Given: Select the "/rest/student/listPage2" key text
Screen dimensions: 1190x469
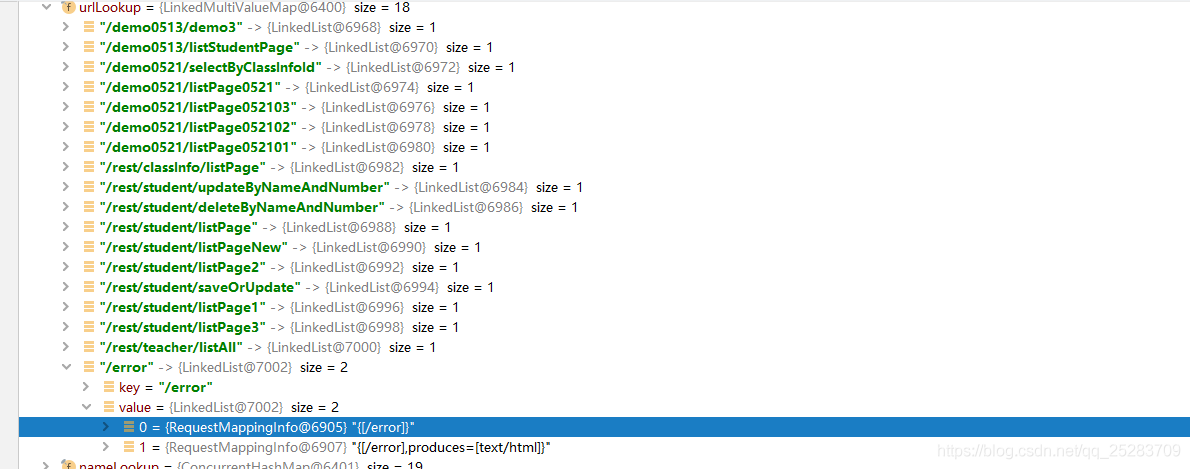Looking at the screenshot, I should point(182,267).
